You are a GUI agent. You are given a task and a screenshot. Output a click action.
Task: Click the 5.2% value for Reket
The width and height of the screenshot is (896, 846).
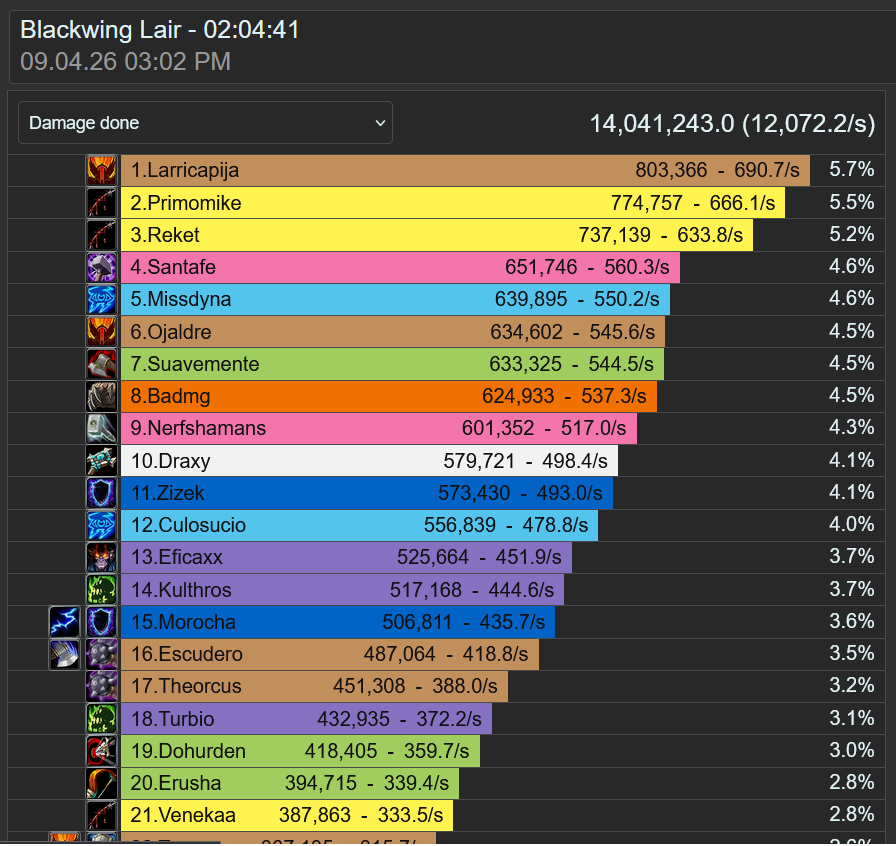click(x=851, y=234)
